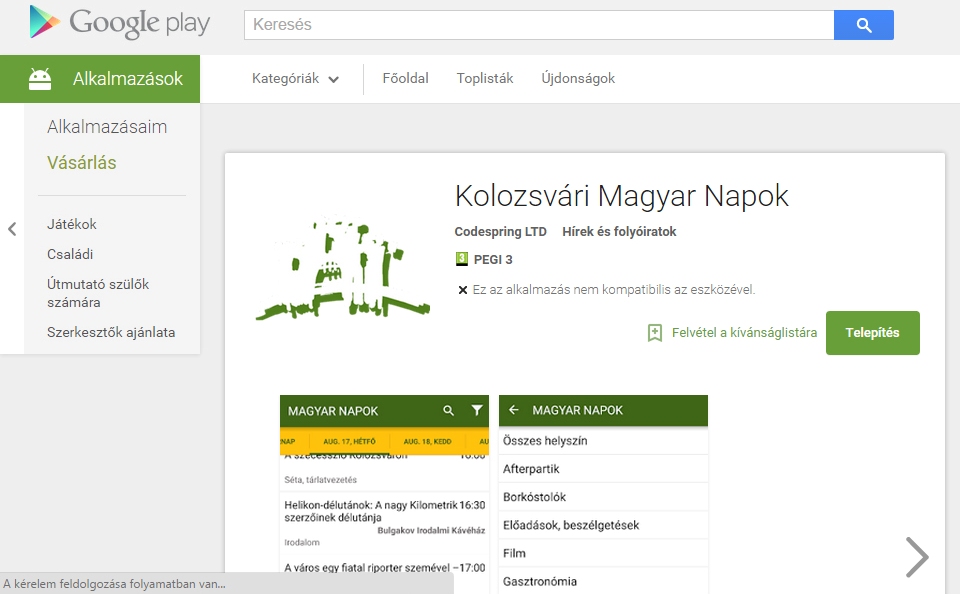Focus the Keresés search field
The image size is (960, 594).
click(539, 25)
